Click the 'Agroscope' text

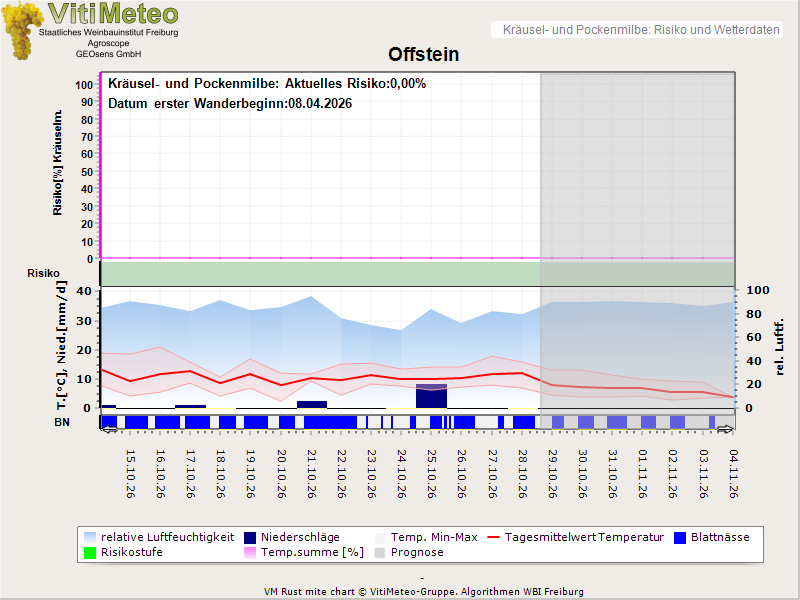click(108, 43)
